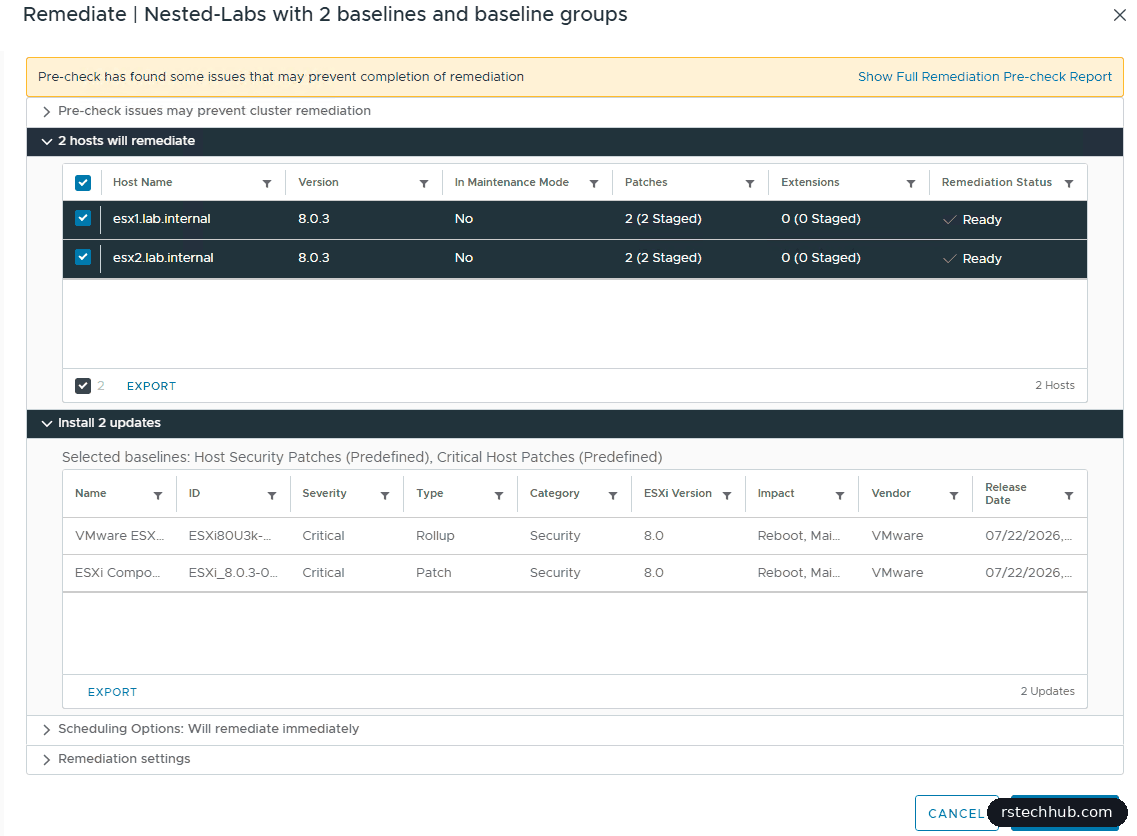Screen dimensions: 1137x836
Task: Toggle select-all hosts header checkbox
Action: pos(83,183)
